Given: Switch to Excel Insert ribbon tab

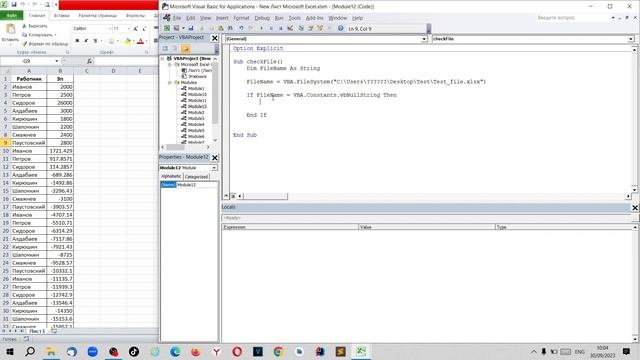Looking at the screenshot, I should (x=62, y=16).
